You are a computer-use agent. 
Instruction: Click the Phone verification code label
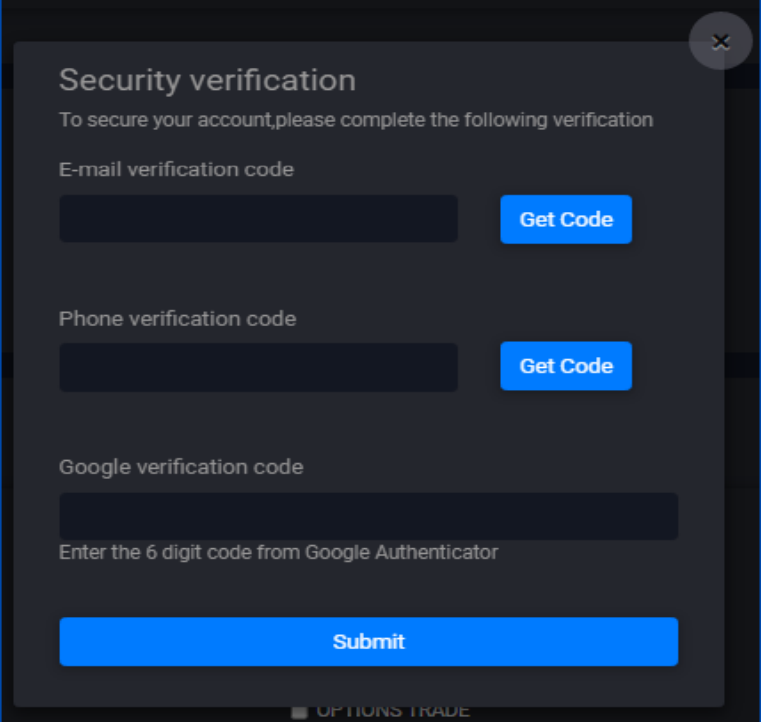[177, 319]
